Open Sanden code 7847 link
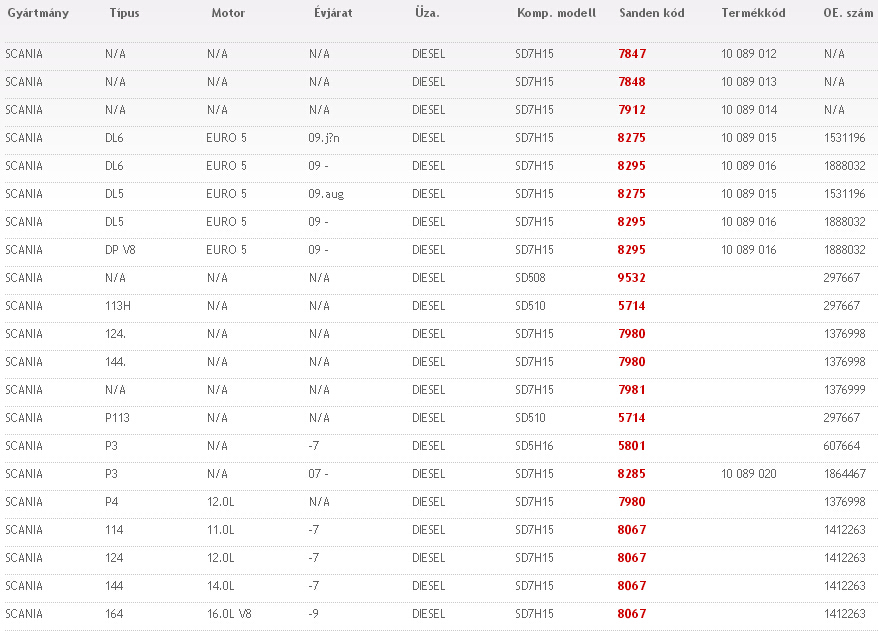 tap(632, 54)
